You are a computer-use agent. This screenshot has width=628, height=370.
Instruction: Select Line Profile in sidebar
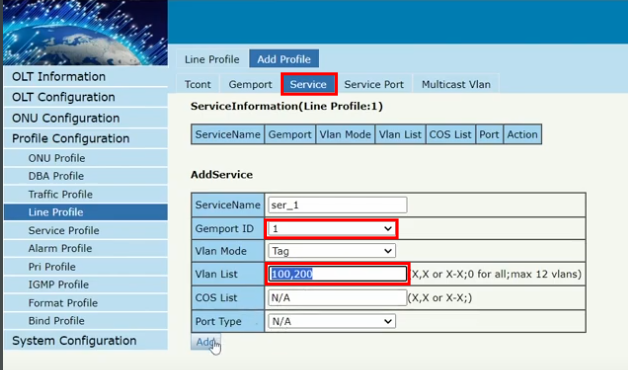85,212
